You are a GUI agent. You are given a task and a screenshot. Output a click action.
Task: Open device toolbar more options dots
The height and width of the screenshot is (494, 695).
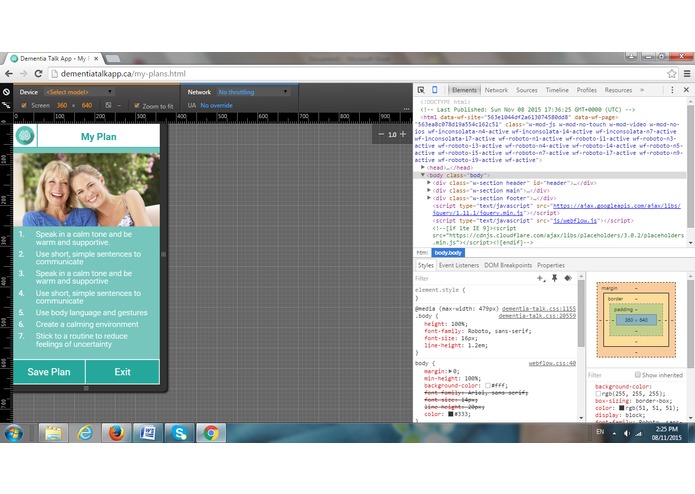pos(406,109)
